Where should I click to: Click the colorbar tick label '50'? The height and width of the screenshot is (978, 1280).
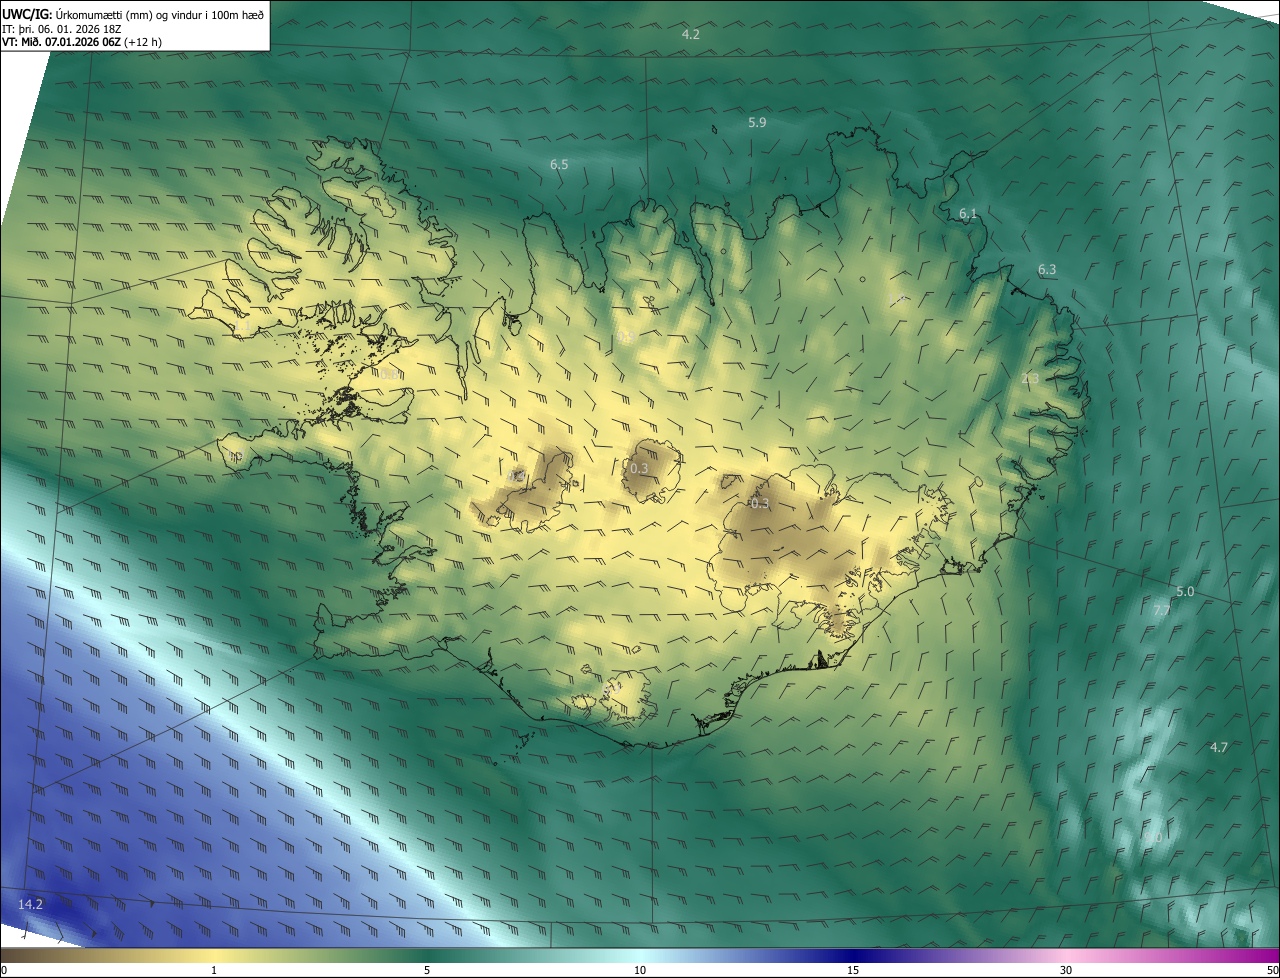point(1272,970)
